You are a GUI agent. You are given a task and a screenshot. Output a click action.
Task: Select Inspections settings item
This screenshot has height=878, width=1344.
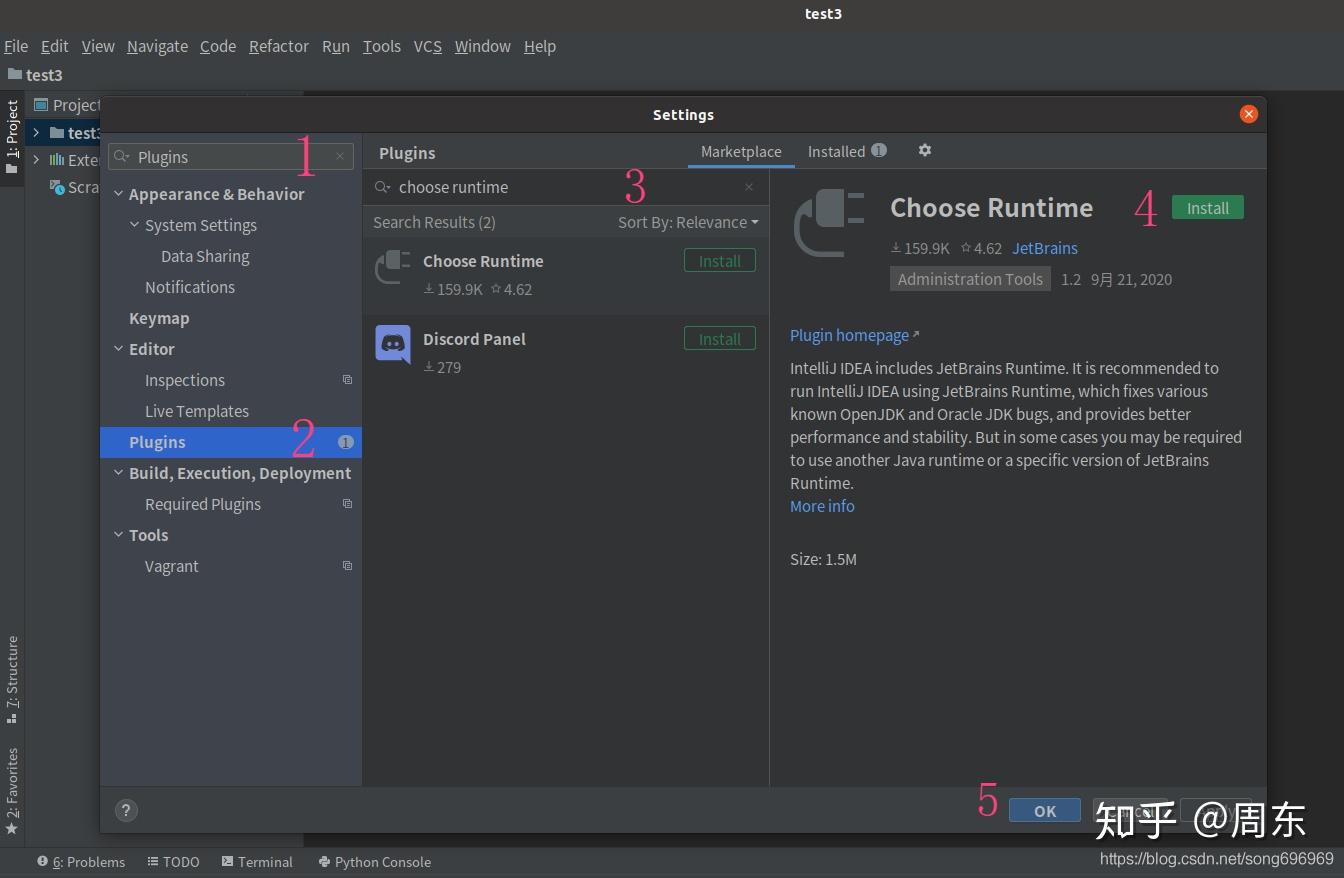coord(185,380)
